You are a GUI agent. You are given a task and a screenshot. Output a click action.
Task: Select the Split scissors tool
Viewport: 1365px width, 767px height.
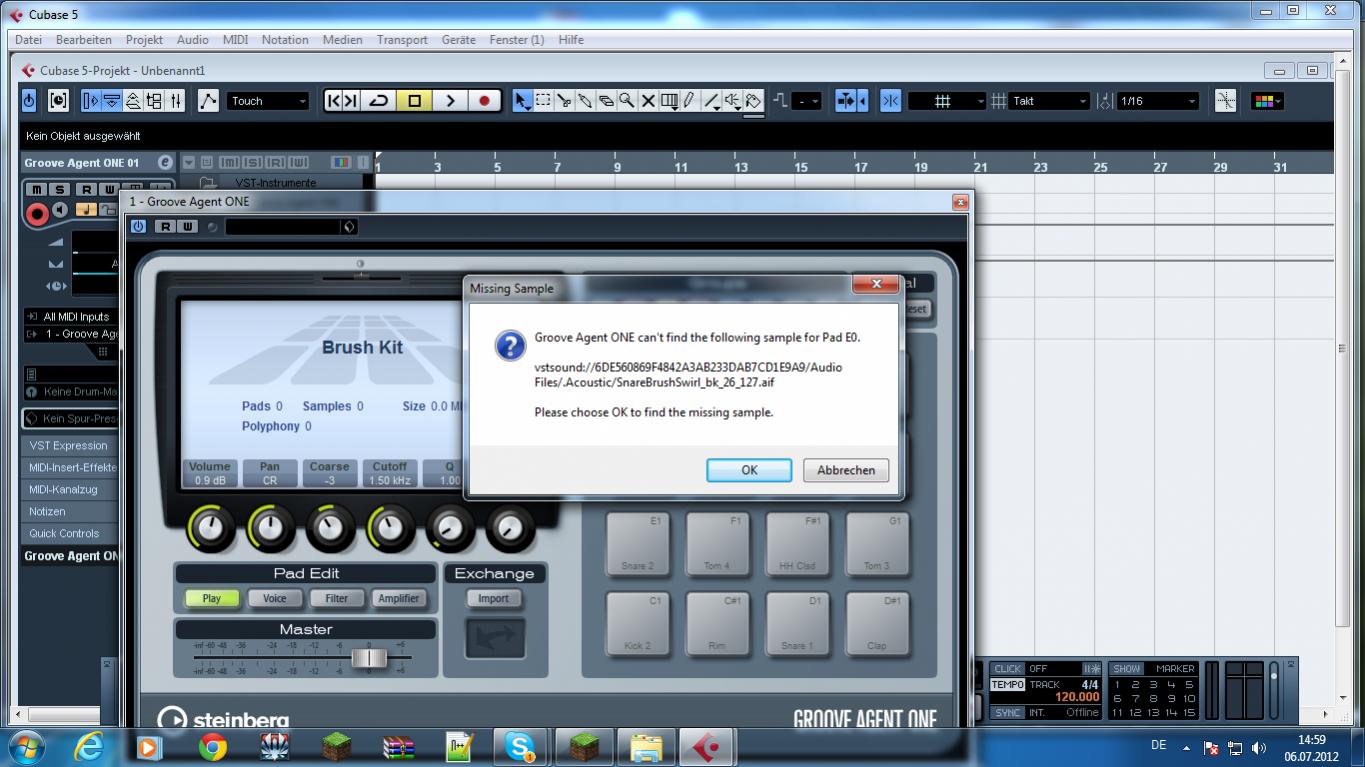[564, 101]
